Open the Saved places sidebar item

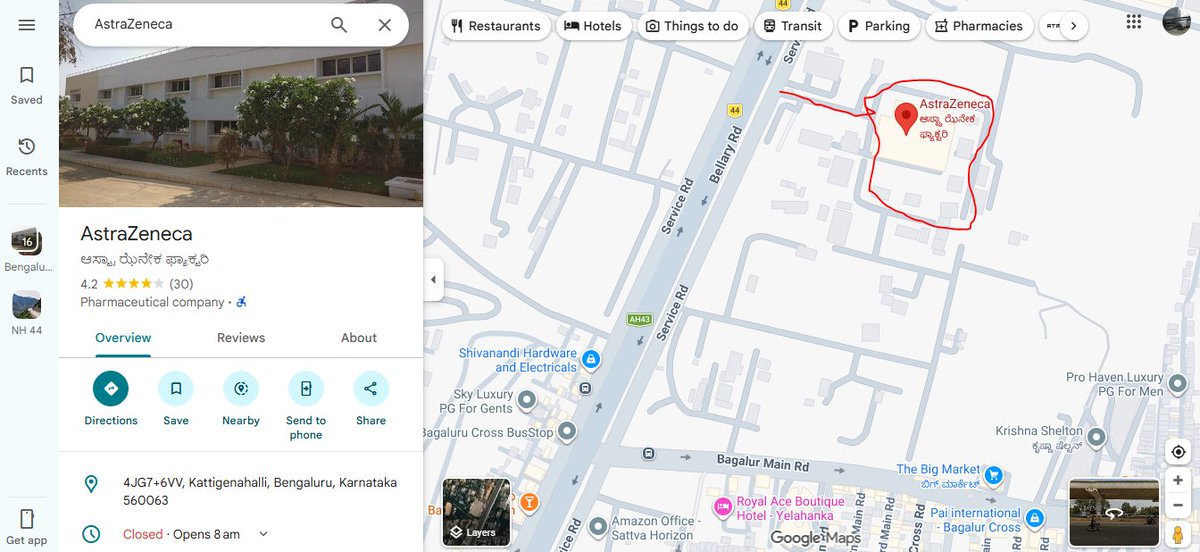point(27,85)
